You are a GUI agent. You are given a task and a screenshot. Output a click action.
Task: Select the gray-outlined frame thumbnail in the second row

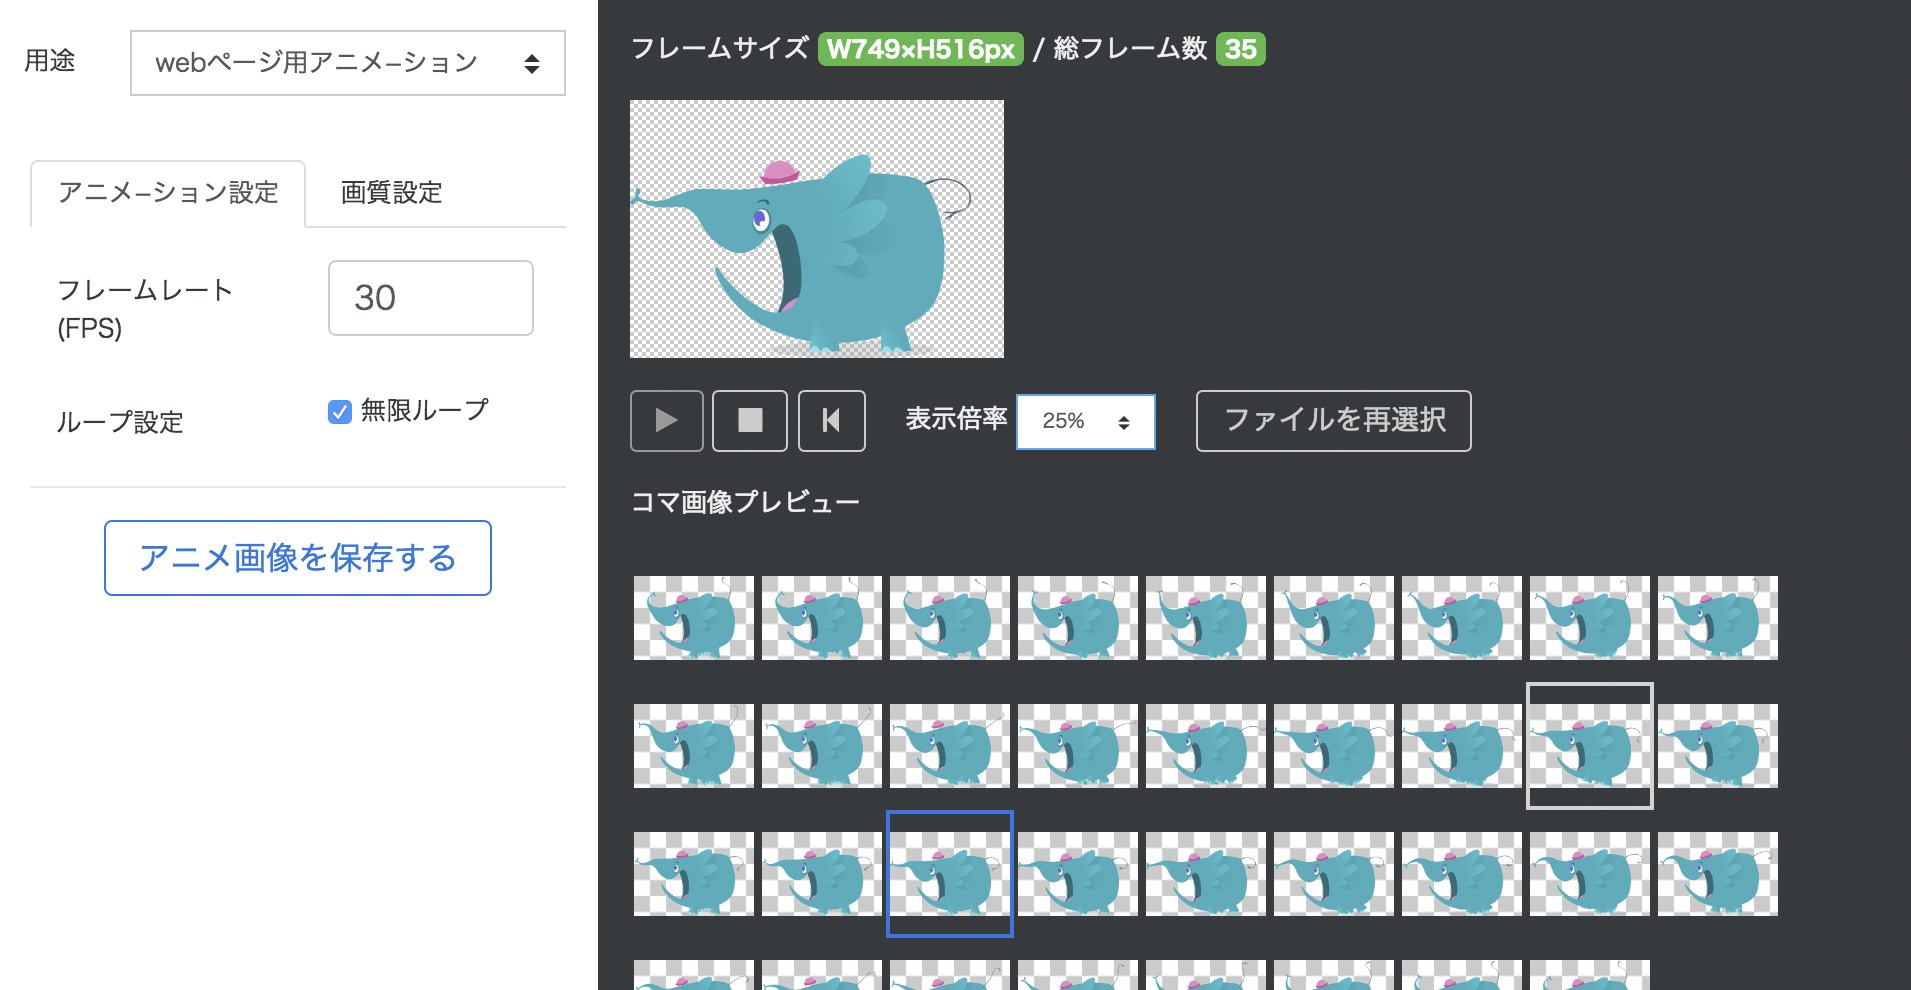(1590, 746)
